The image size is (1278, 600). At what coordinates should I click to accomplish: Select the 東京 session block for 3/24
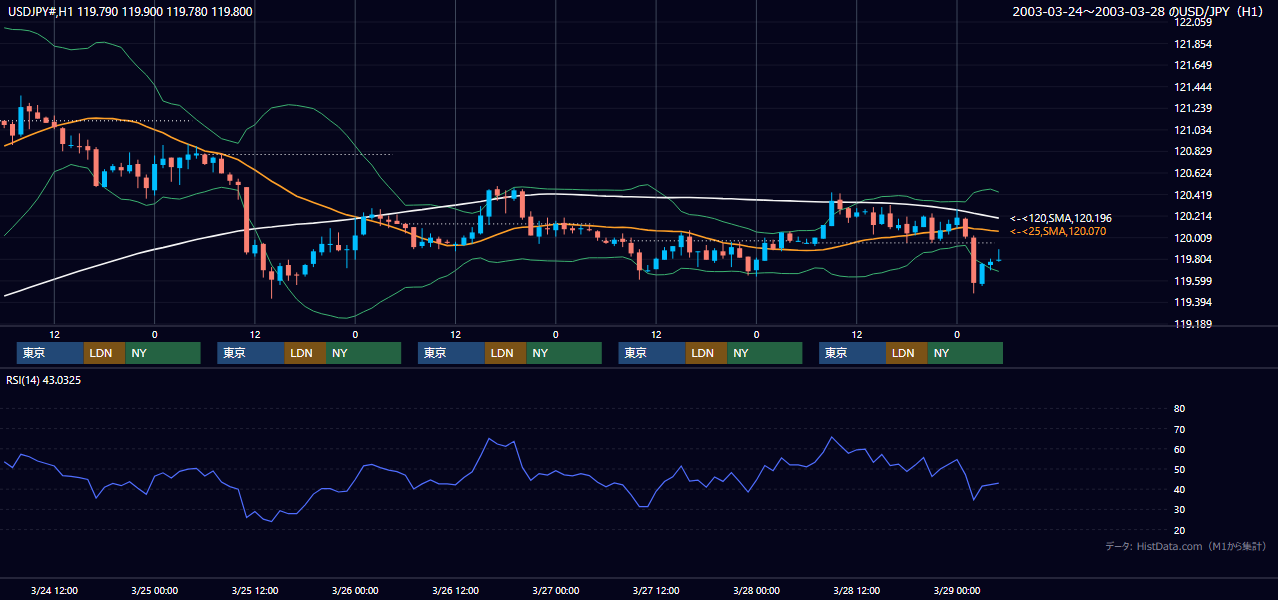click(50, 353)
